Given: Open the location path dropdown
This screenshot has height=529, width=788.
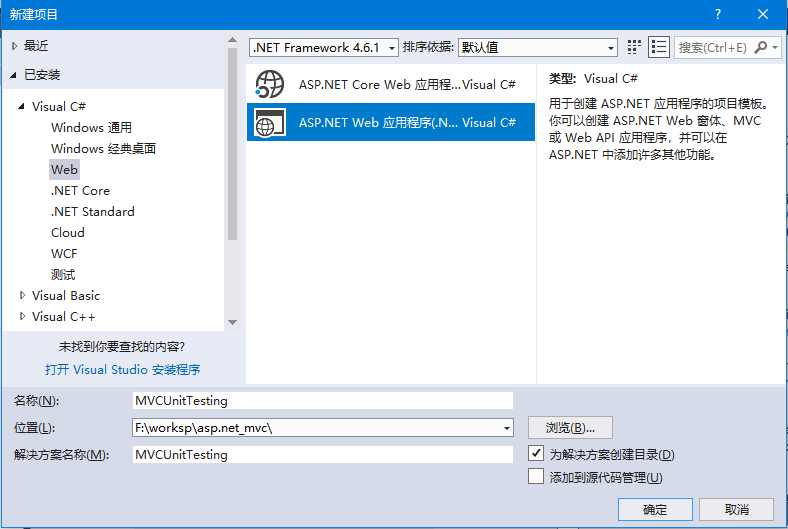Looking at the screenshot, I should [x=507, y=428].
